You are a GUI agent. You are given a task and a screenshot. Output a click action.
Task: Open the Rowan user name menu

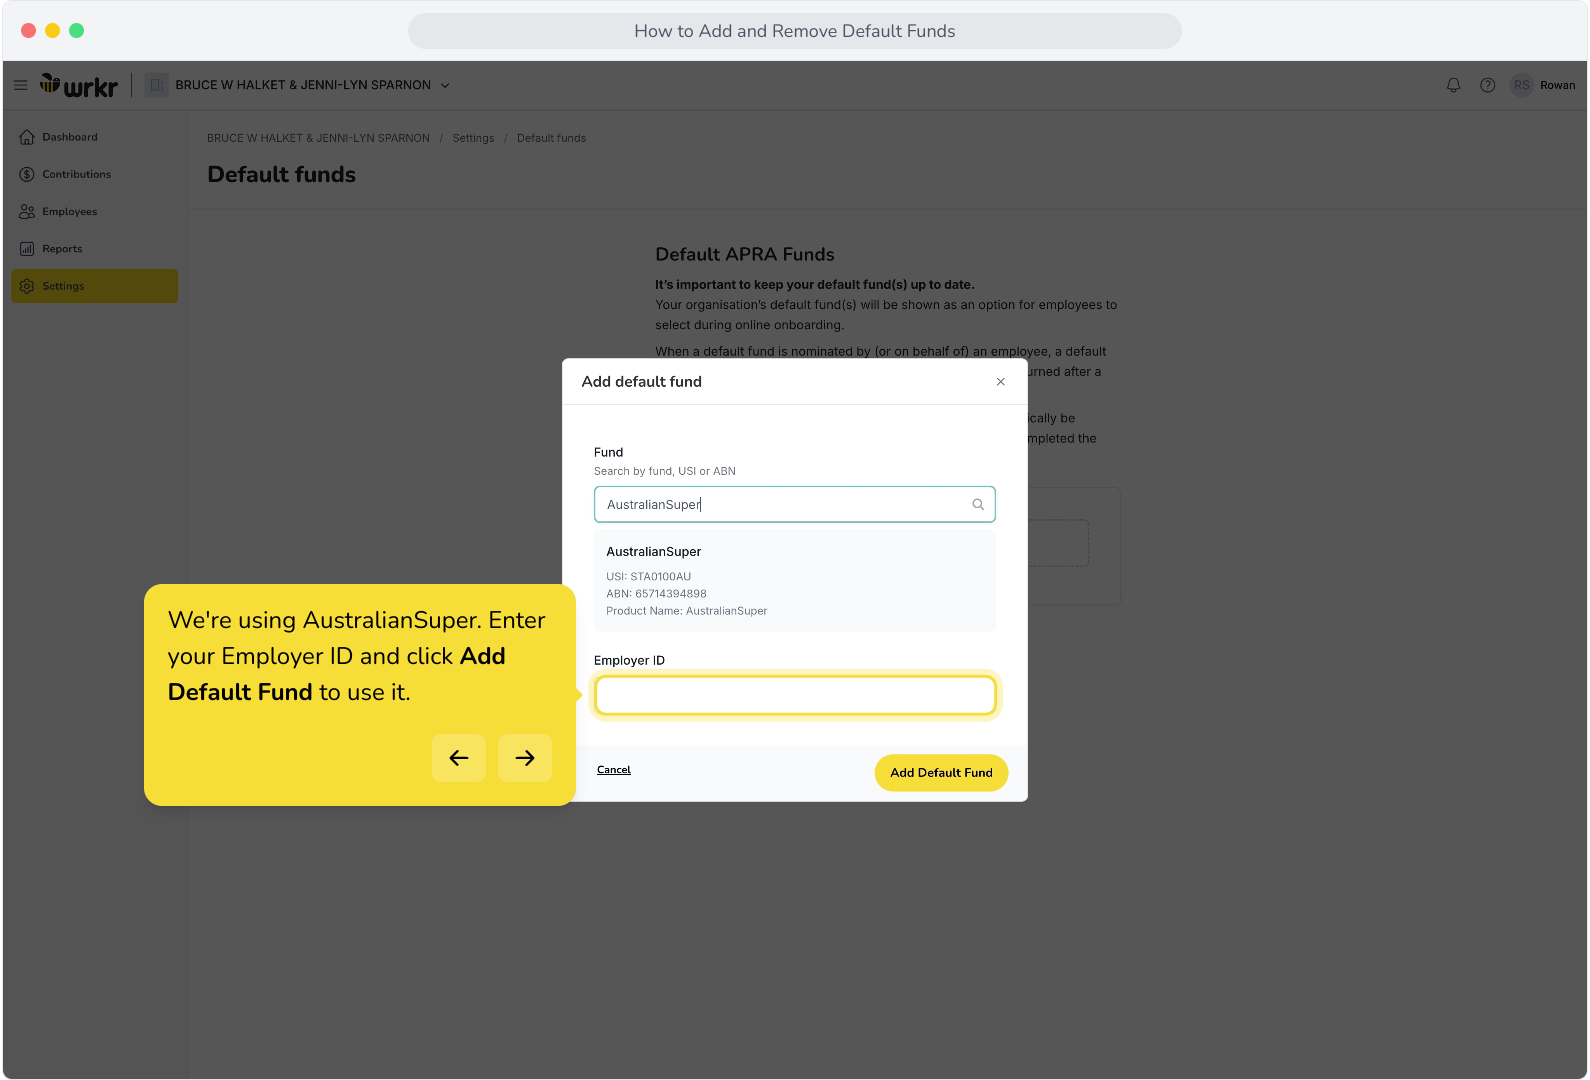point(1557,85)
